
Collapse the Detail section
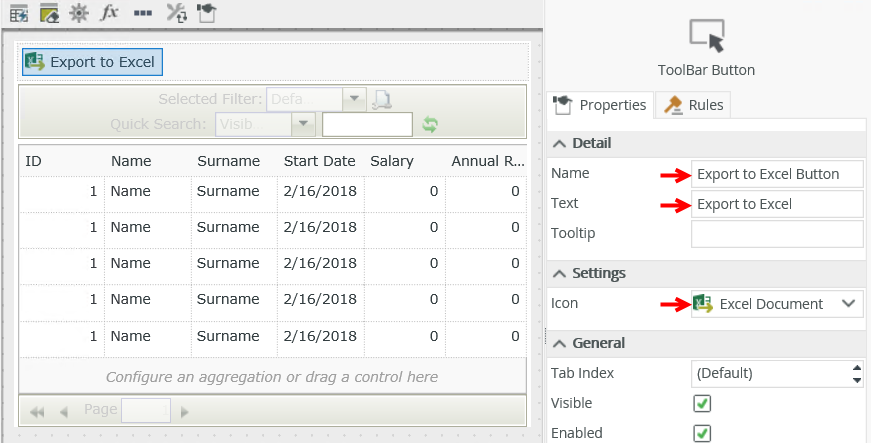[560, 143]
